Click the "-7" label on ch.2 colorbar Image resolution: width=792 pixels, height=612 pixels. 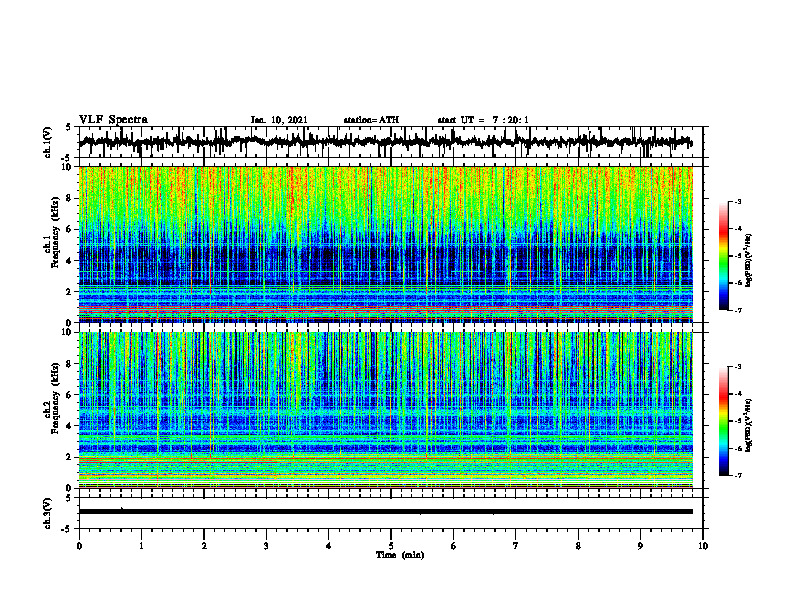coord(738,476)
